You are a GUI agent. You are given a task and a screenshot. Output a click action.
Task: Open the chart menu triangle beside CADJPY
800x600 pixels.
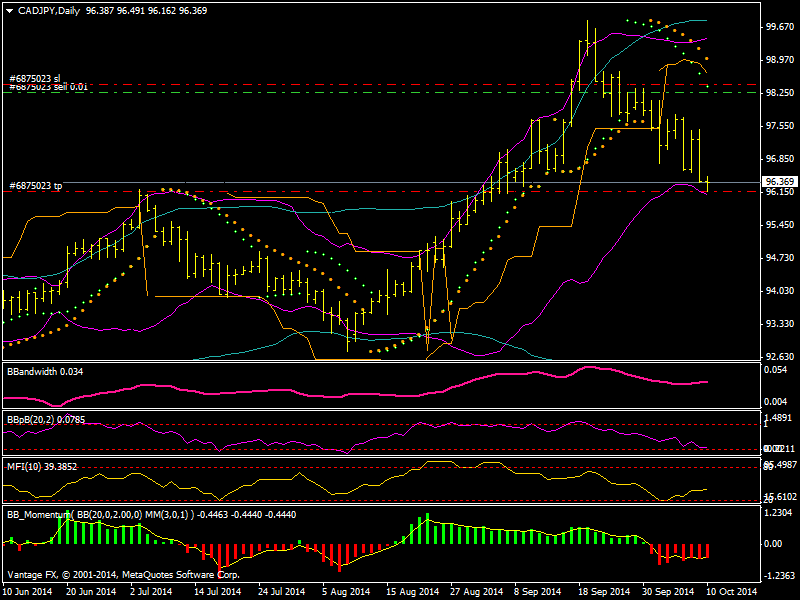[9, 11]
